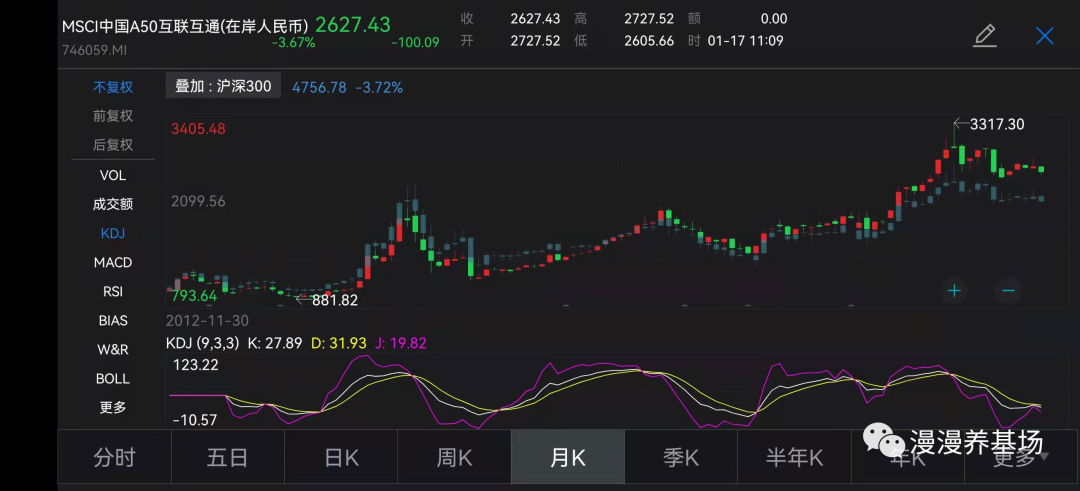Click the index title MSCI中国A50互联互通
This screenshot has width=1080, height=491.
tap(185, 27)
